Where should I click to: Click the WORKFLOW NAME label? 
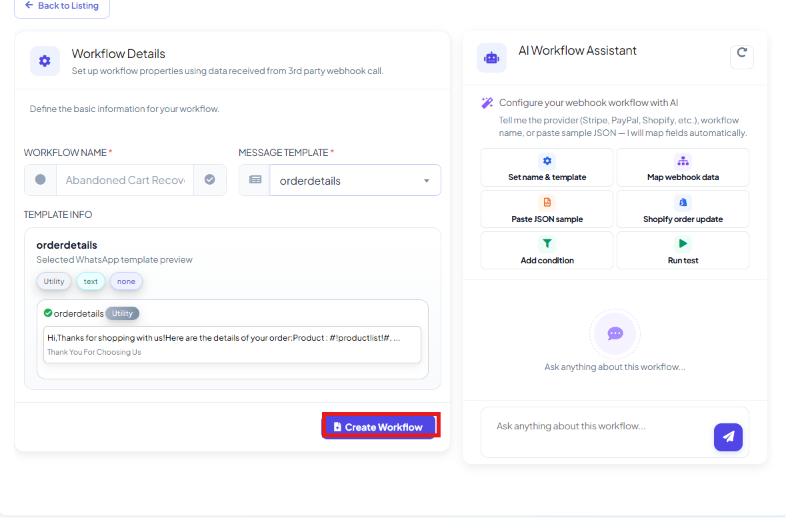point(65,152)
